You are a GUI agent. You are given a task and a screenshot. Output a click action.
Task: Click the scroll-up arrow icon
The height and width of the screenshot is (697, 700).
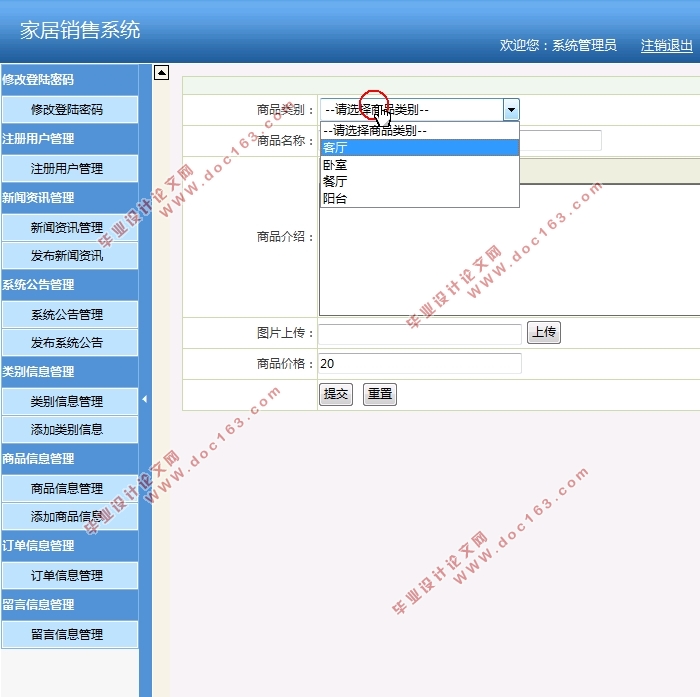coord(161,72)
